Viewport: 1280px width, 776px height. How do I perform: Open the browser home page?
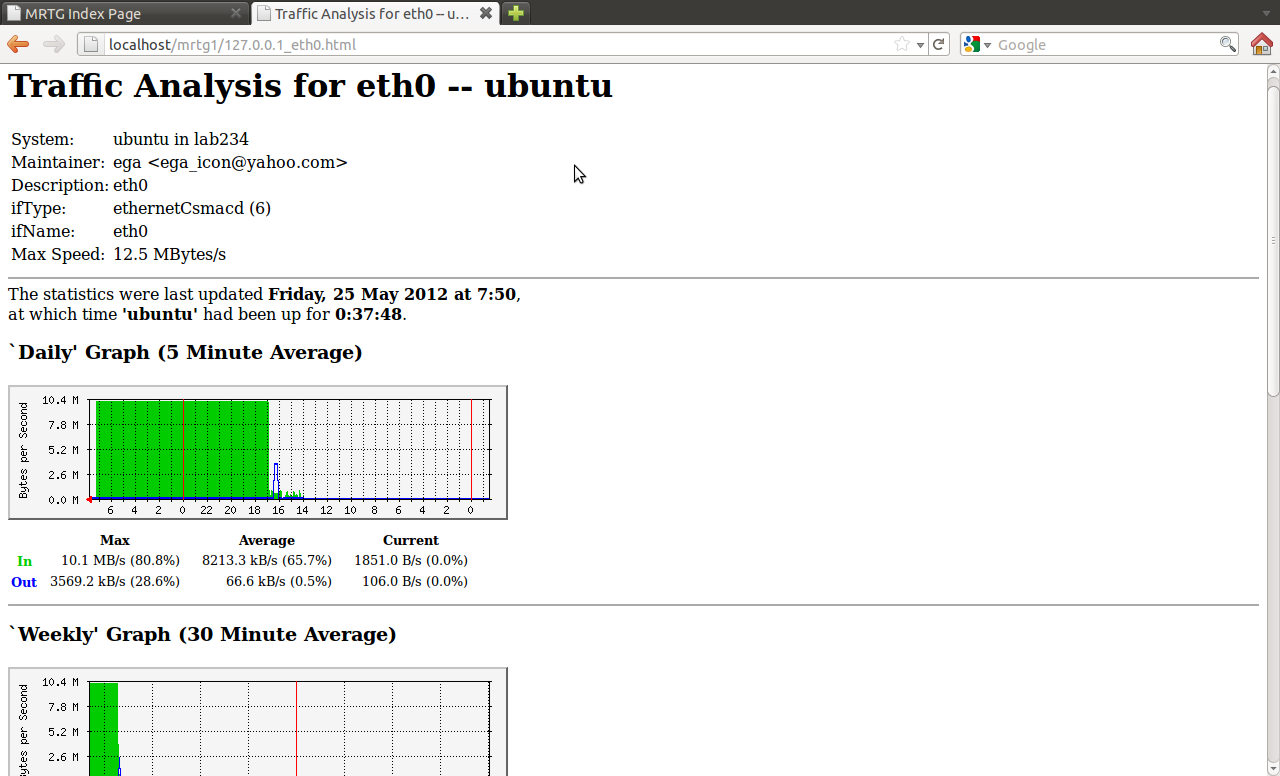pos(1262,44)
